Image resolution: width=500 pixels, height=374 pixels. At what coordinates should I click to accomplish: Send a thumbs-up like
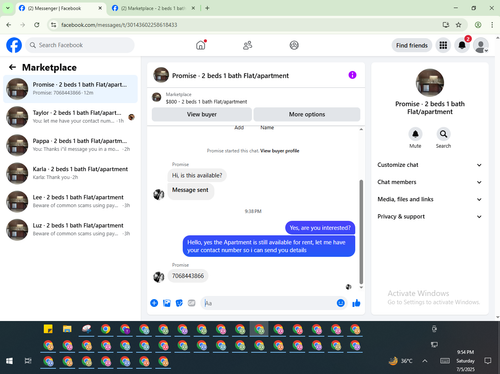[x=356, y=303]
